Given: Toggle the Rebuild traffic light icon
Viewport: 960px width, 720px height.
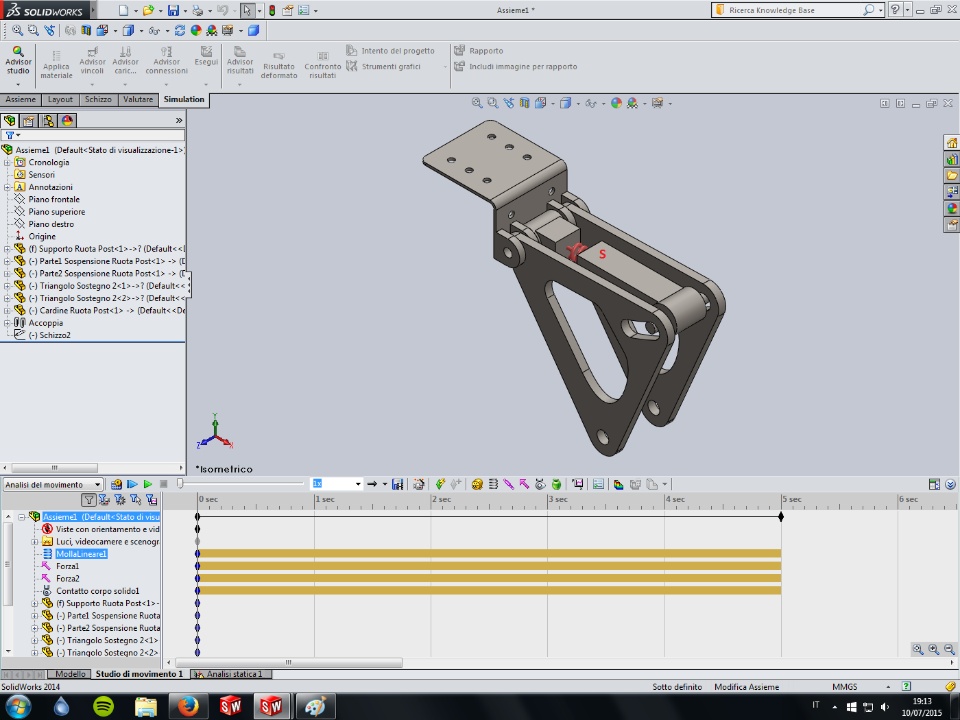Looking at the screenshot, I should (271, 10).
